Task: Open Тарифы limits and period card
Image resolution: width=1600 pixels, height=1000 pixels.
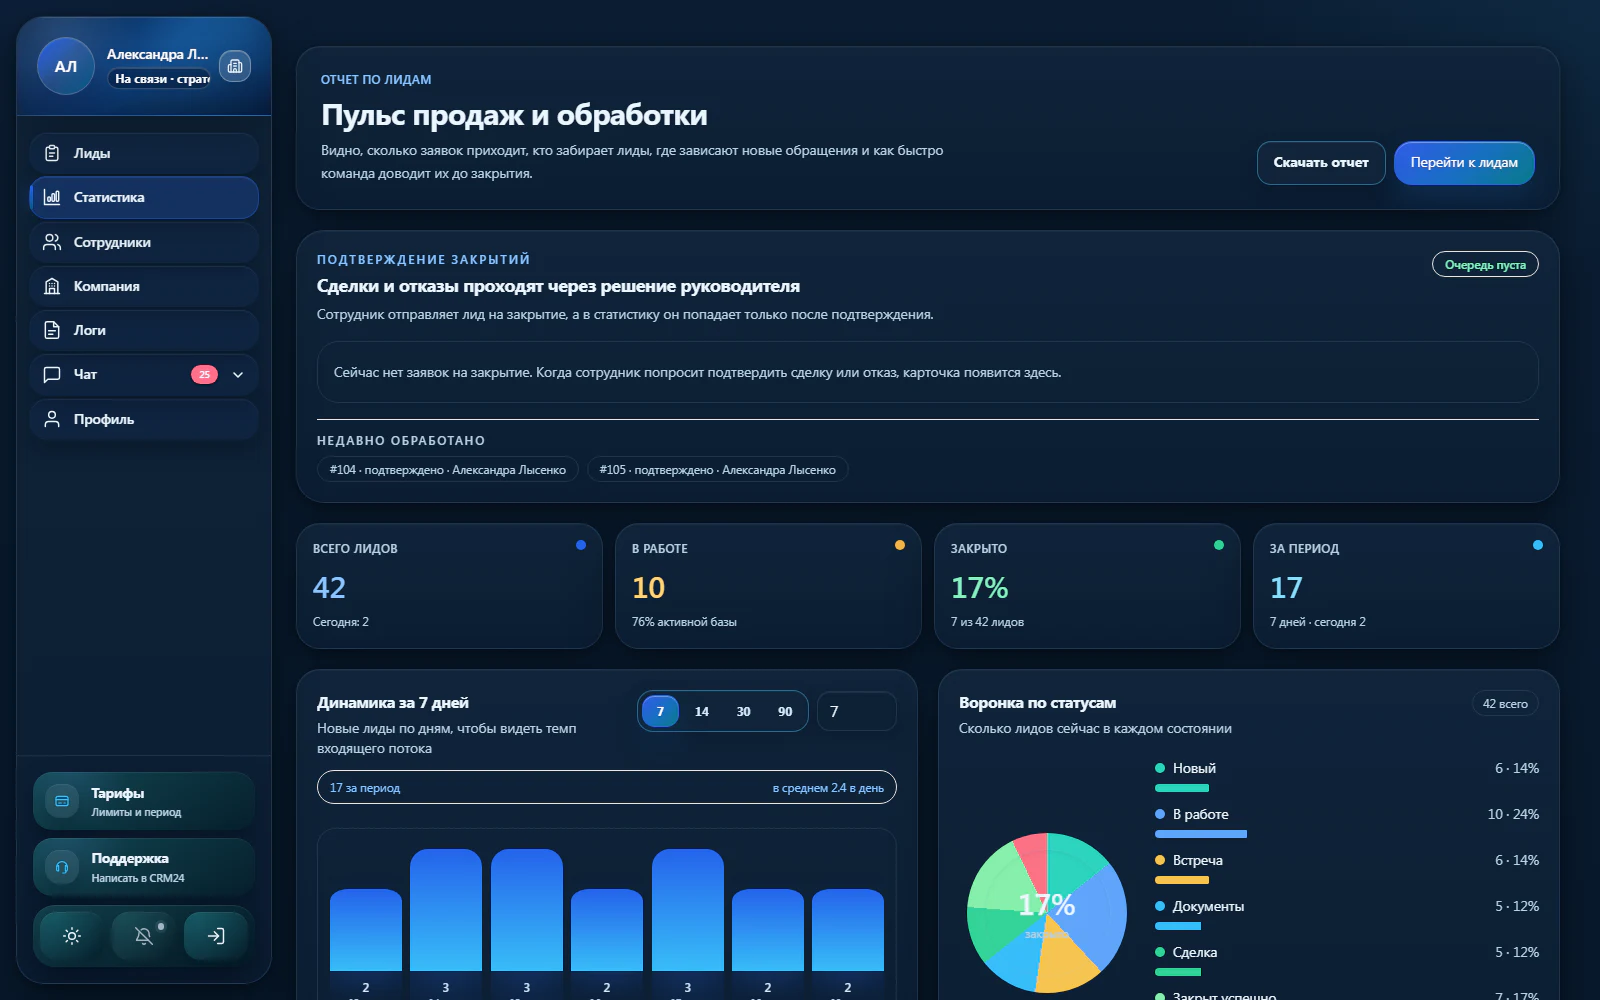Action: (x=144, y=801)
